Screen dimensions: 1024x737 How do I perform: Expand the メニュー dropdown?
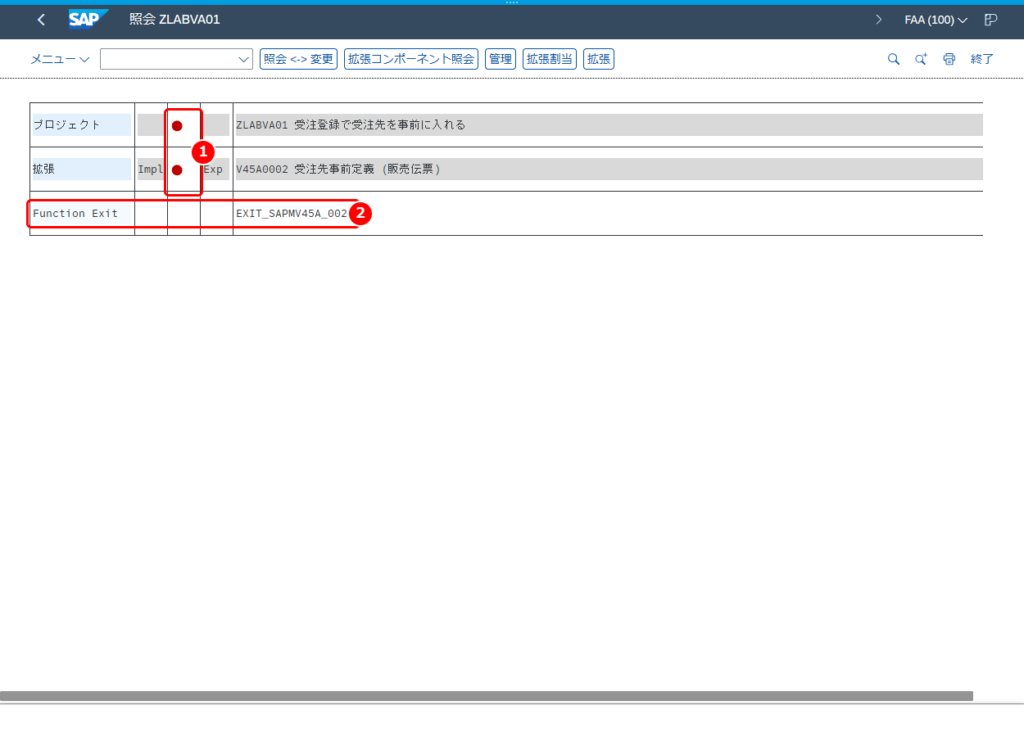point(59,59)
